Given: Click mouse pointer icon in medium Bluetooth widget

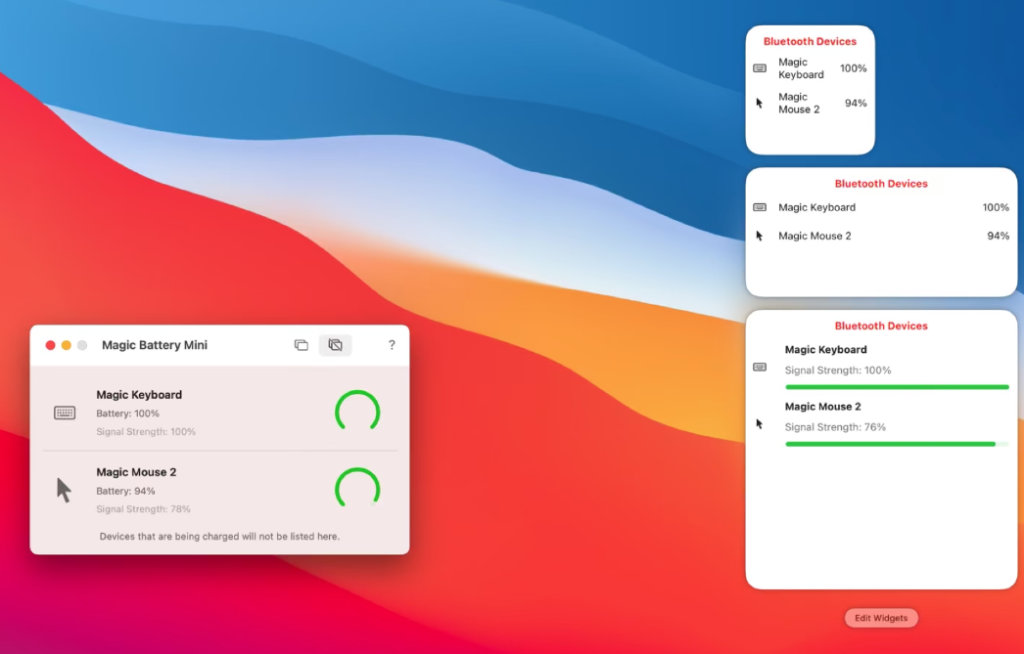Looking at the screenshot, I should coord(759,236).
